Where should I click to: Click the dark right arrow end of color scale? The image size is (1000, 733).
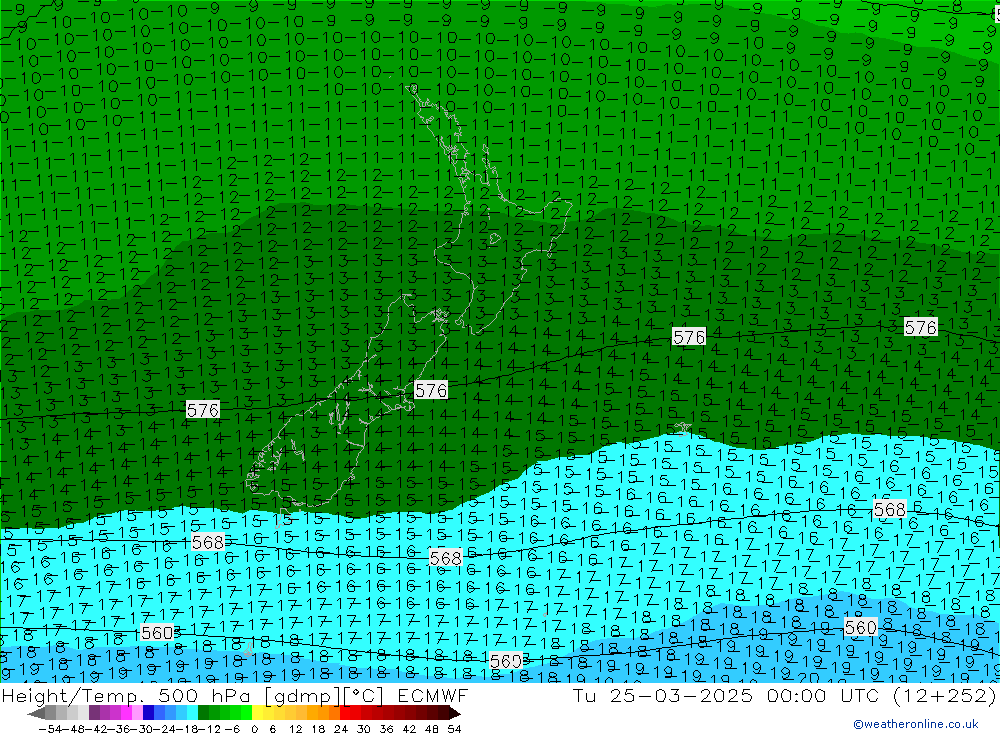(454, 713)
